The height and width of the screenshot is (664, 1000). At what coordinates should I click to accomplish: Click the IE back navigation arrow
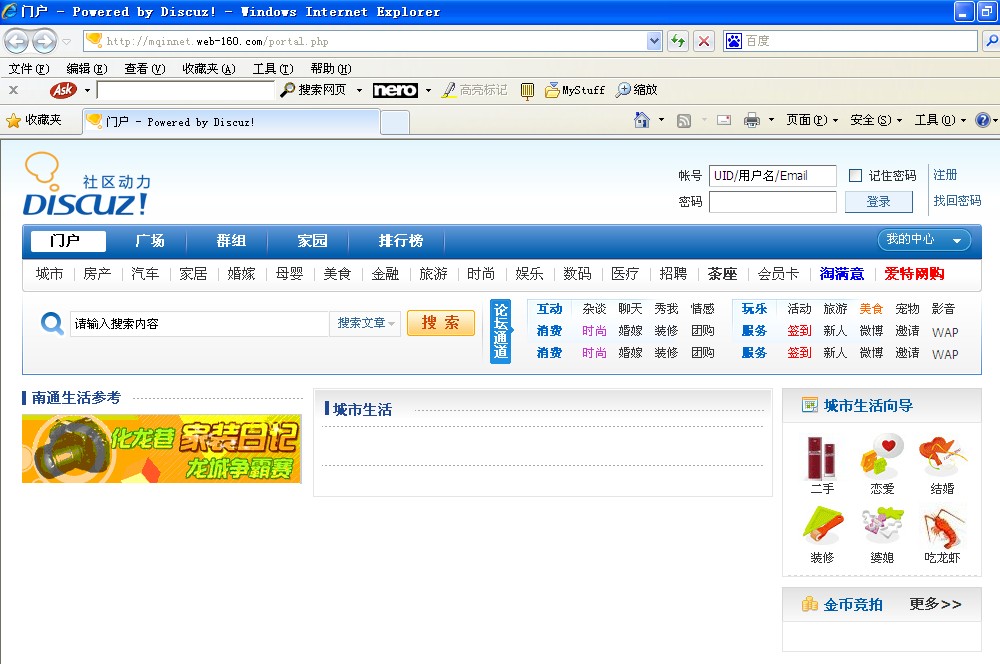pos(17,41)
